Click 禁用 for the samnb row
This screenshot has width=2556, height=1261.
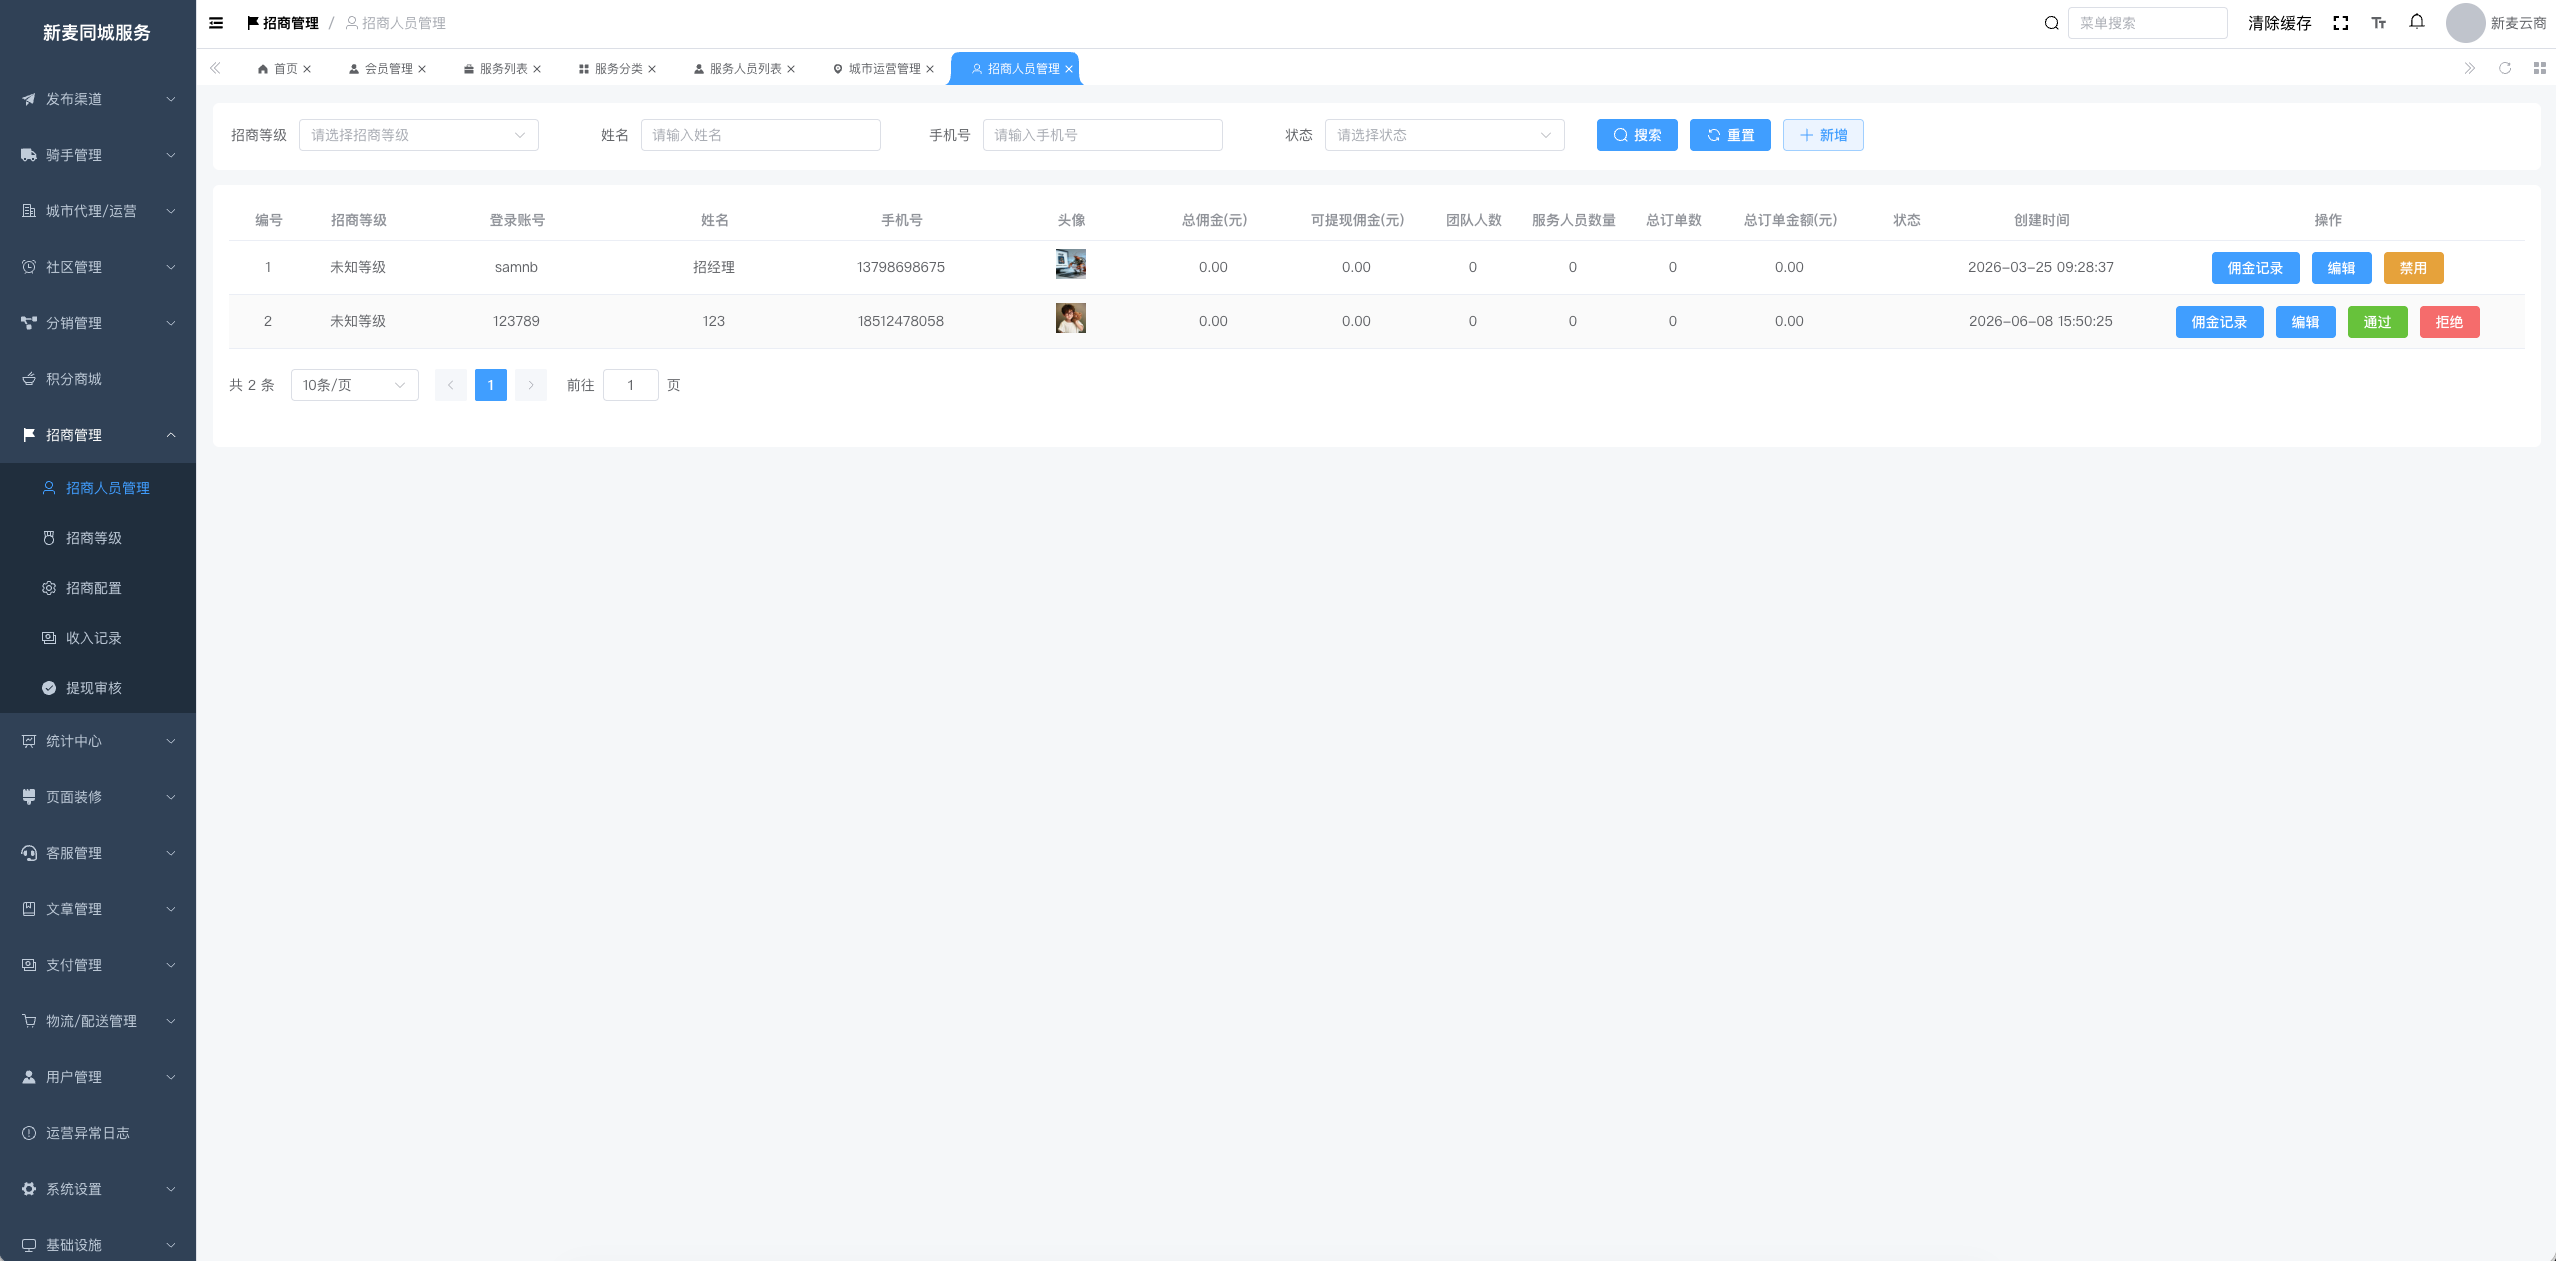coord(2413,268)
